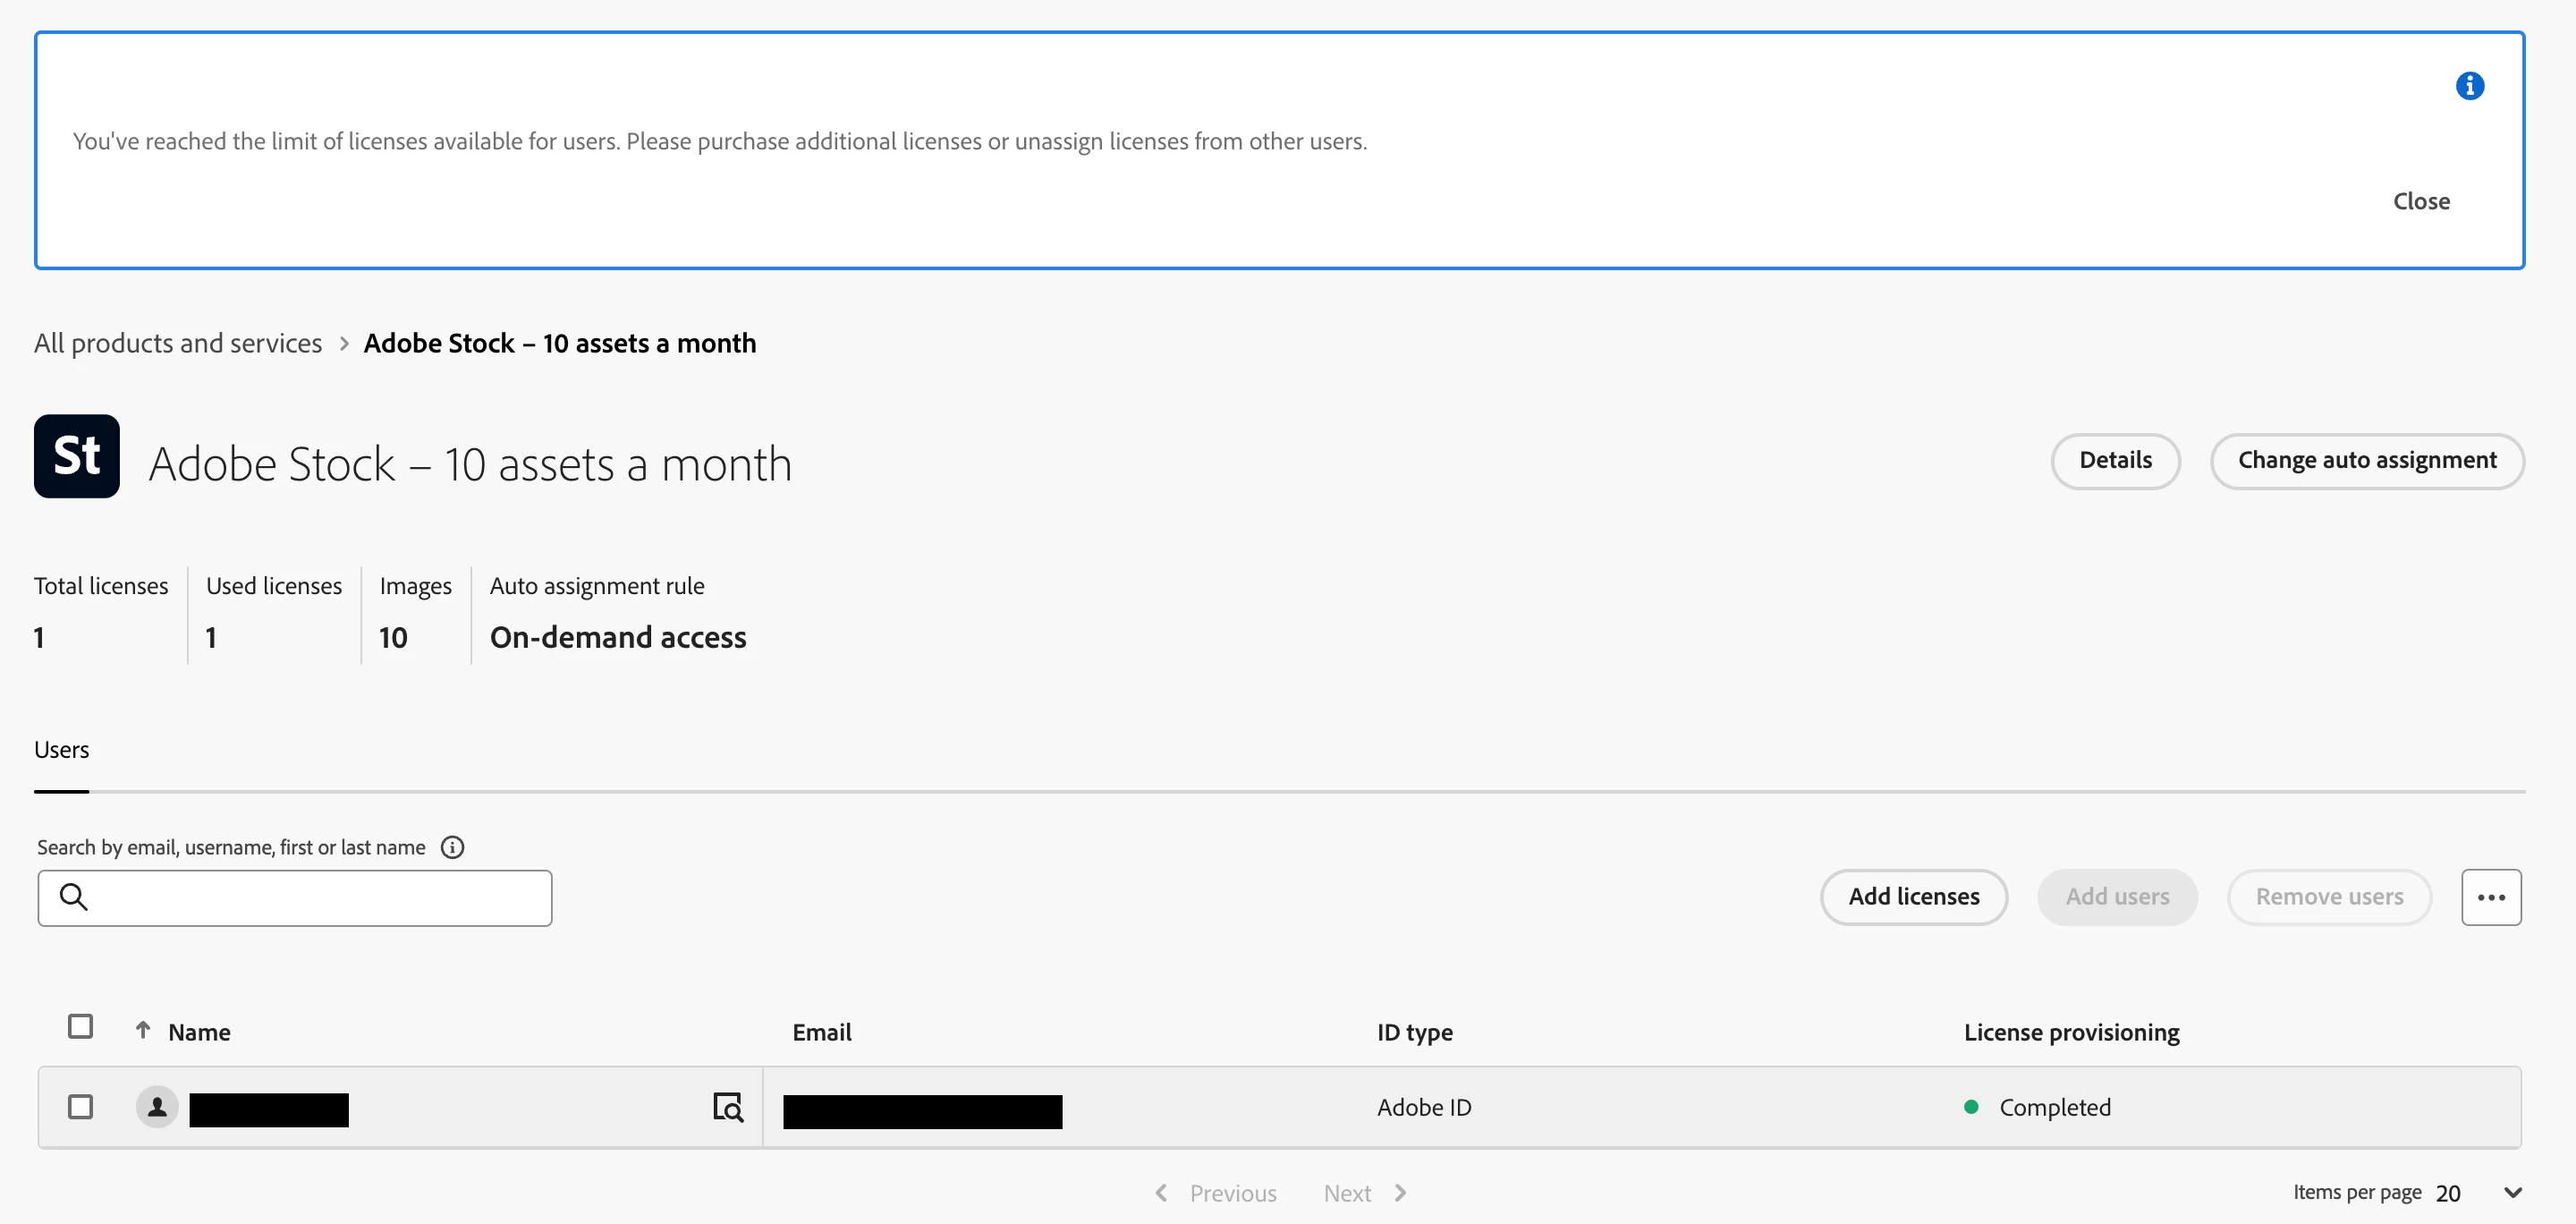
Task: Click the user avatar icon in row
Action: [x=157, y=1107]
